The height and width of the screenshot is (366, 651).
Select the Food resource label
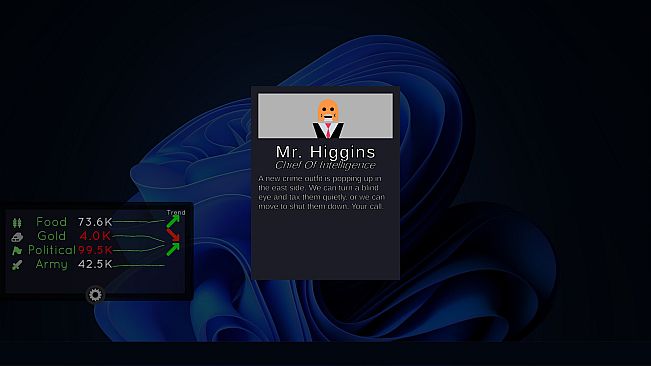[x=51, y=222]
